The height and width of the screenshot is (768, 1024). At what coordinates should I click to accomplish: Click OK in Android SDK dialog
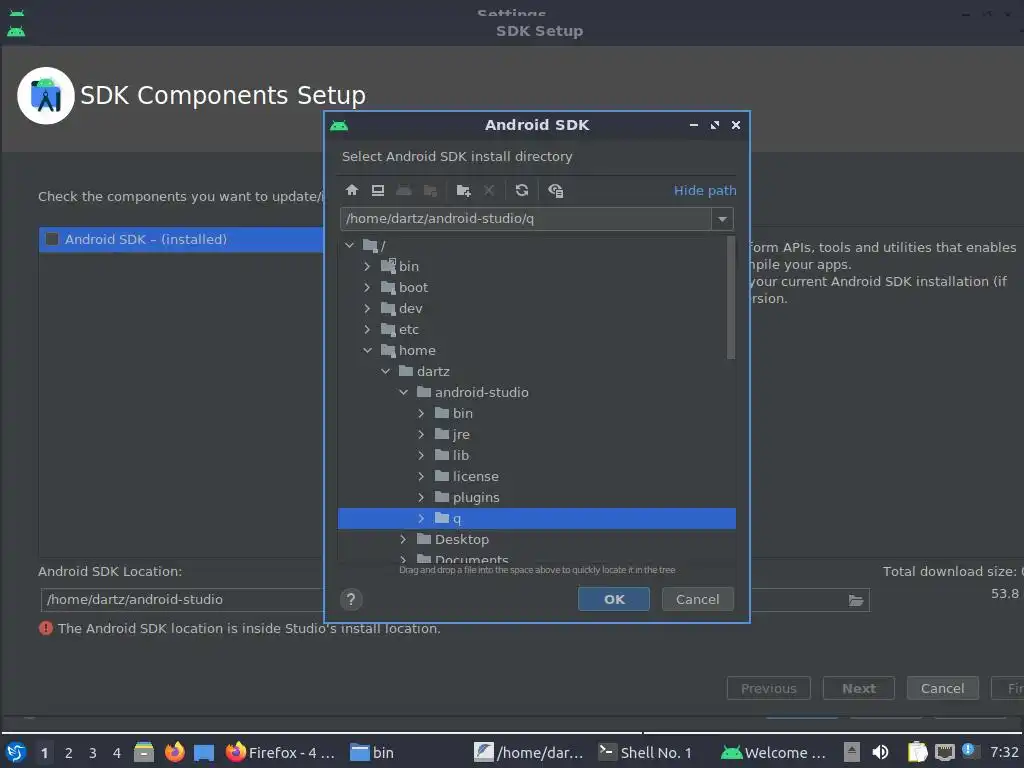613,599
